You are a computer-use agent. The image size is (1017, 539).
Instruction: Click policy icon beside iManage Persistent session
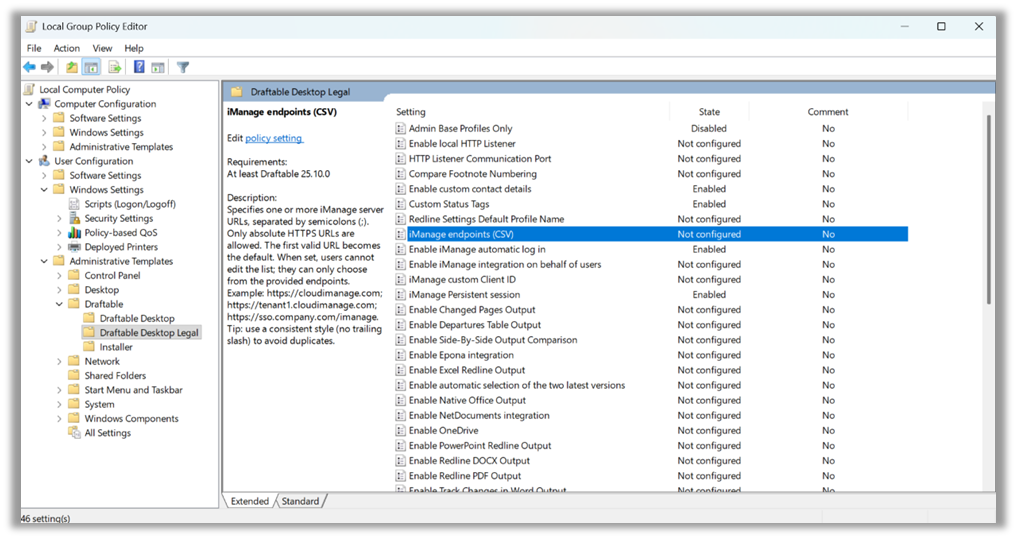coord(401,294)
